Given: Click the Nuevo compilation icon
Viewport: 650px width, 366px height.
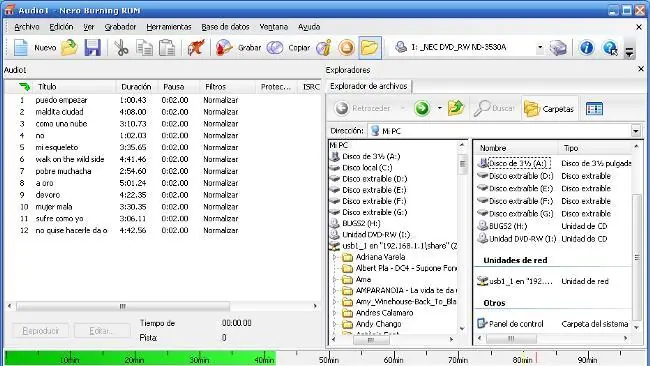Looking at the screenshot, I should click(x=20, y=48).
